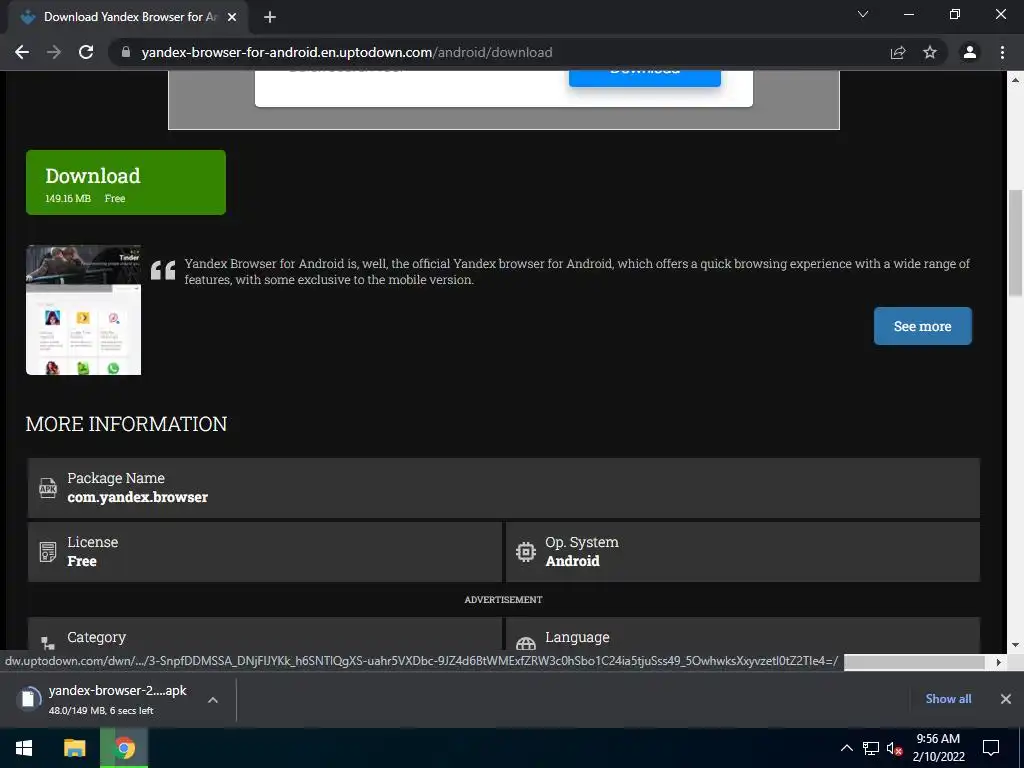Bookmark this page with the star icon
This screenshot has width=1024, height=768.
click(x=930, y=52)
